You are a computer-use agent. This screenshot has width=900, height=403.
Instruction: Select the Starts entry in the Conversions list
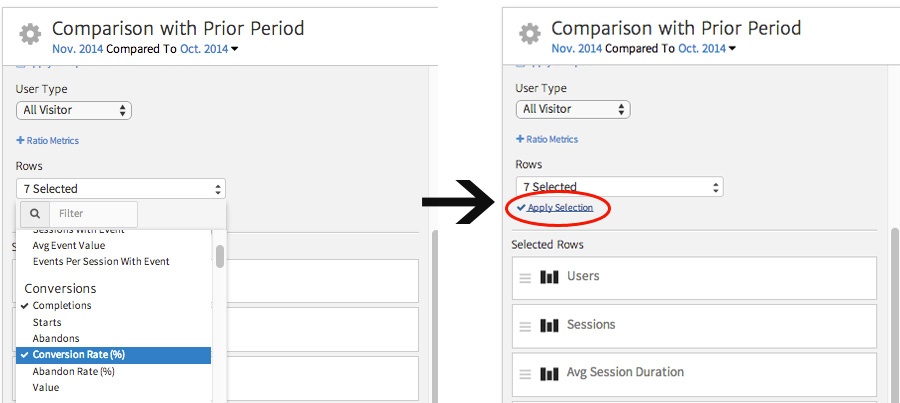(47, 322)
